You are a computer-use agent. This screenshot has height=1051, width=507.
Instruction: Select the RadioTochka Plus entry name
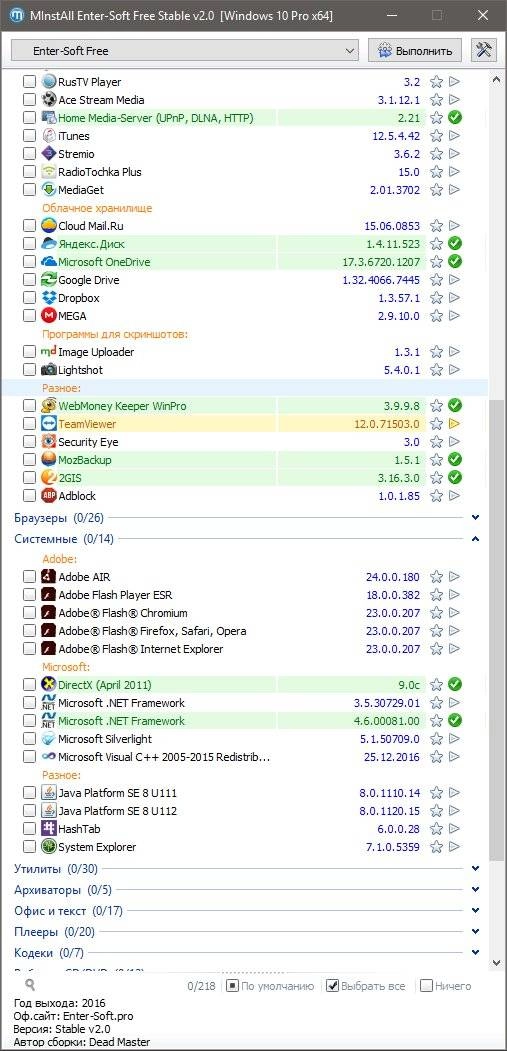coord(100,172)
